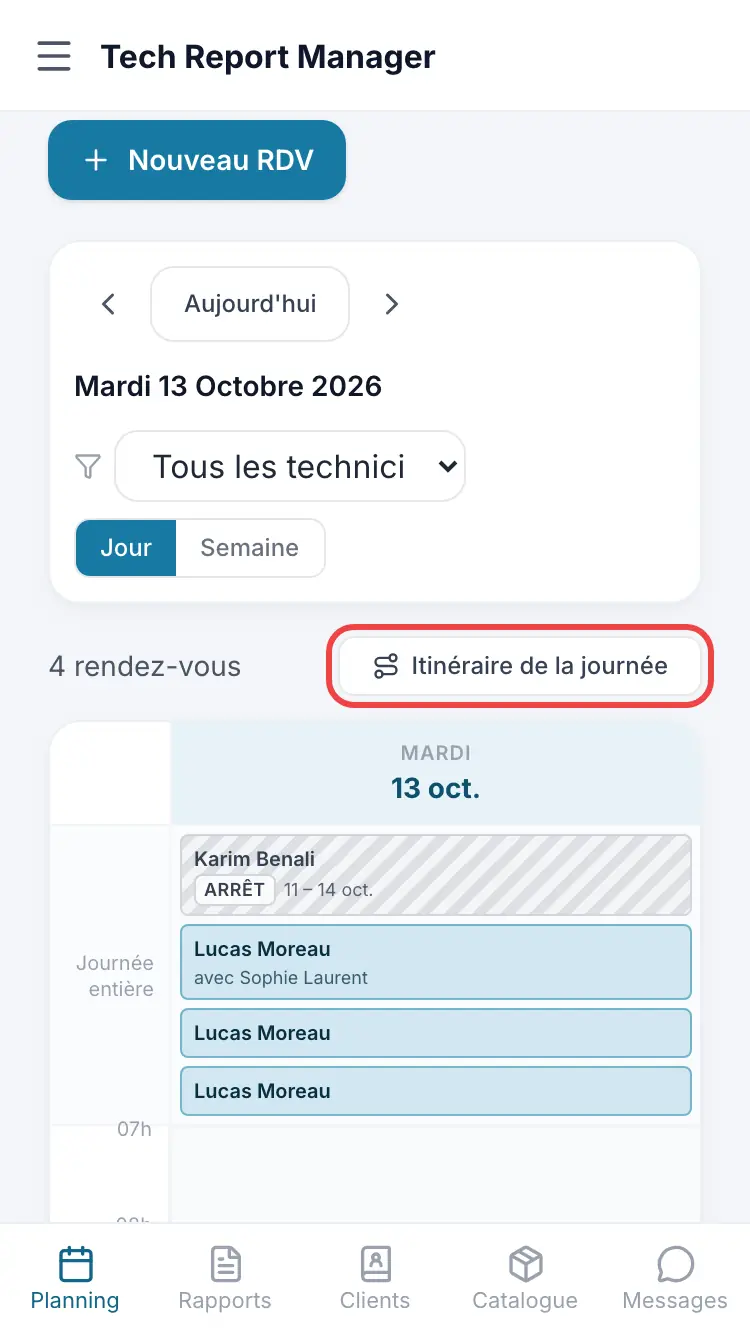Go to next day with right chevron
750x1334 pixels.
(x=392, y=304)
